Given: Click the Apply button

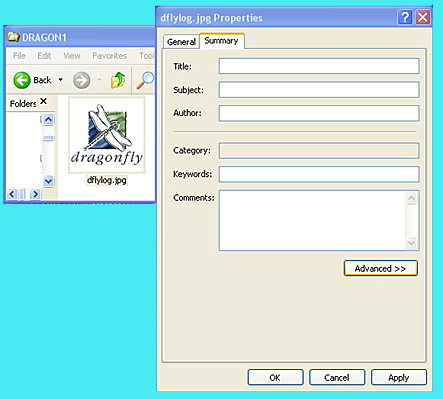Looking at the screenshot, I should [399, 377].
